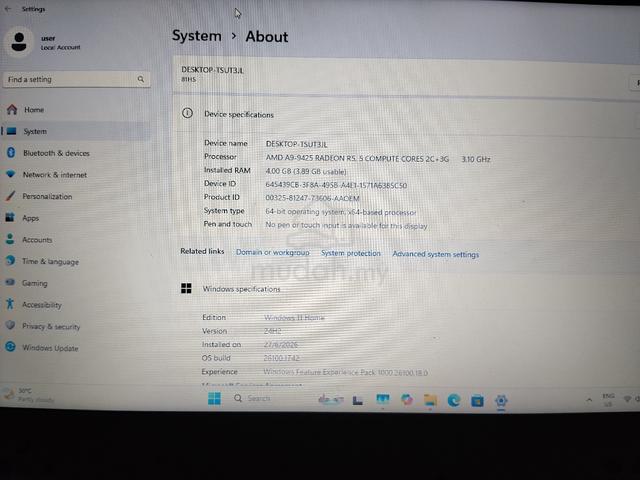Open File Explorer from the taskbar
The width and height of the screenshot is (640, 480).
430,400
